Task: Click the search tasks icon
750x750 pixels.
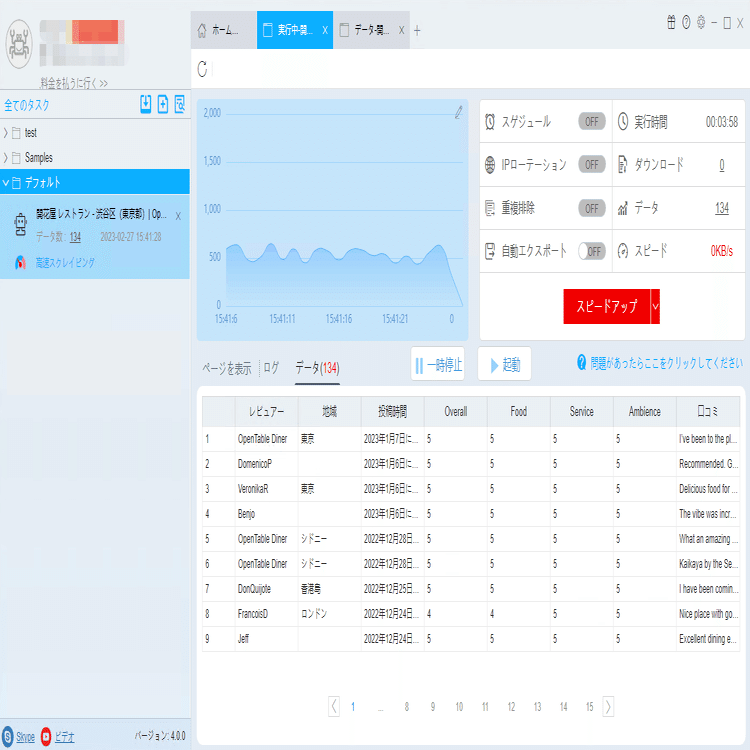Action: coord(179,104)
